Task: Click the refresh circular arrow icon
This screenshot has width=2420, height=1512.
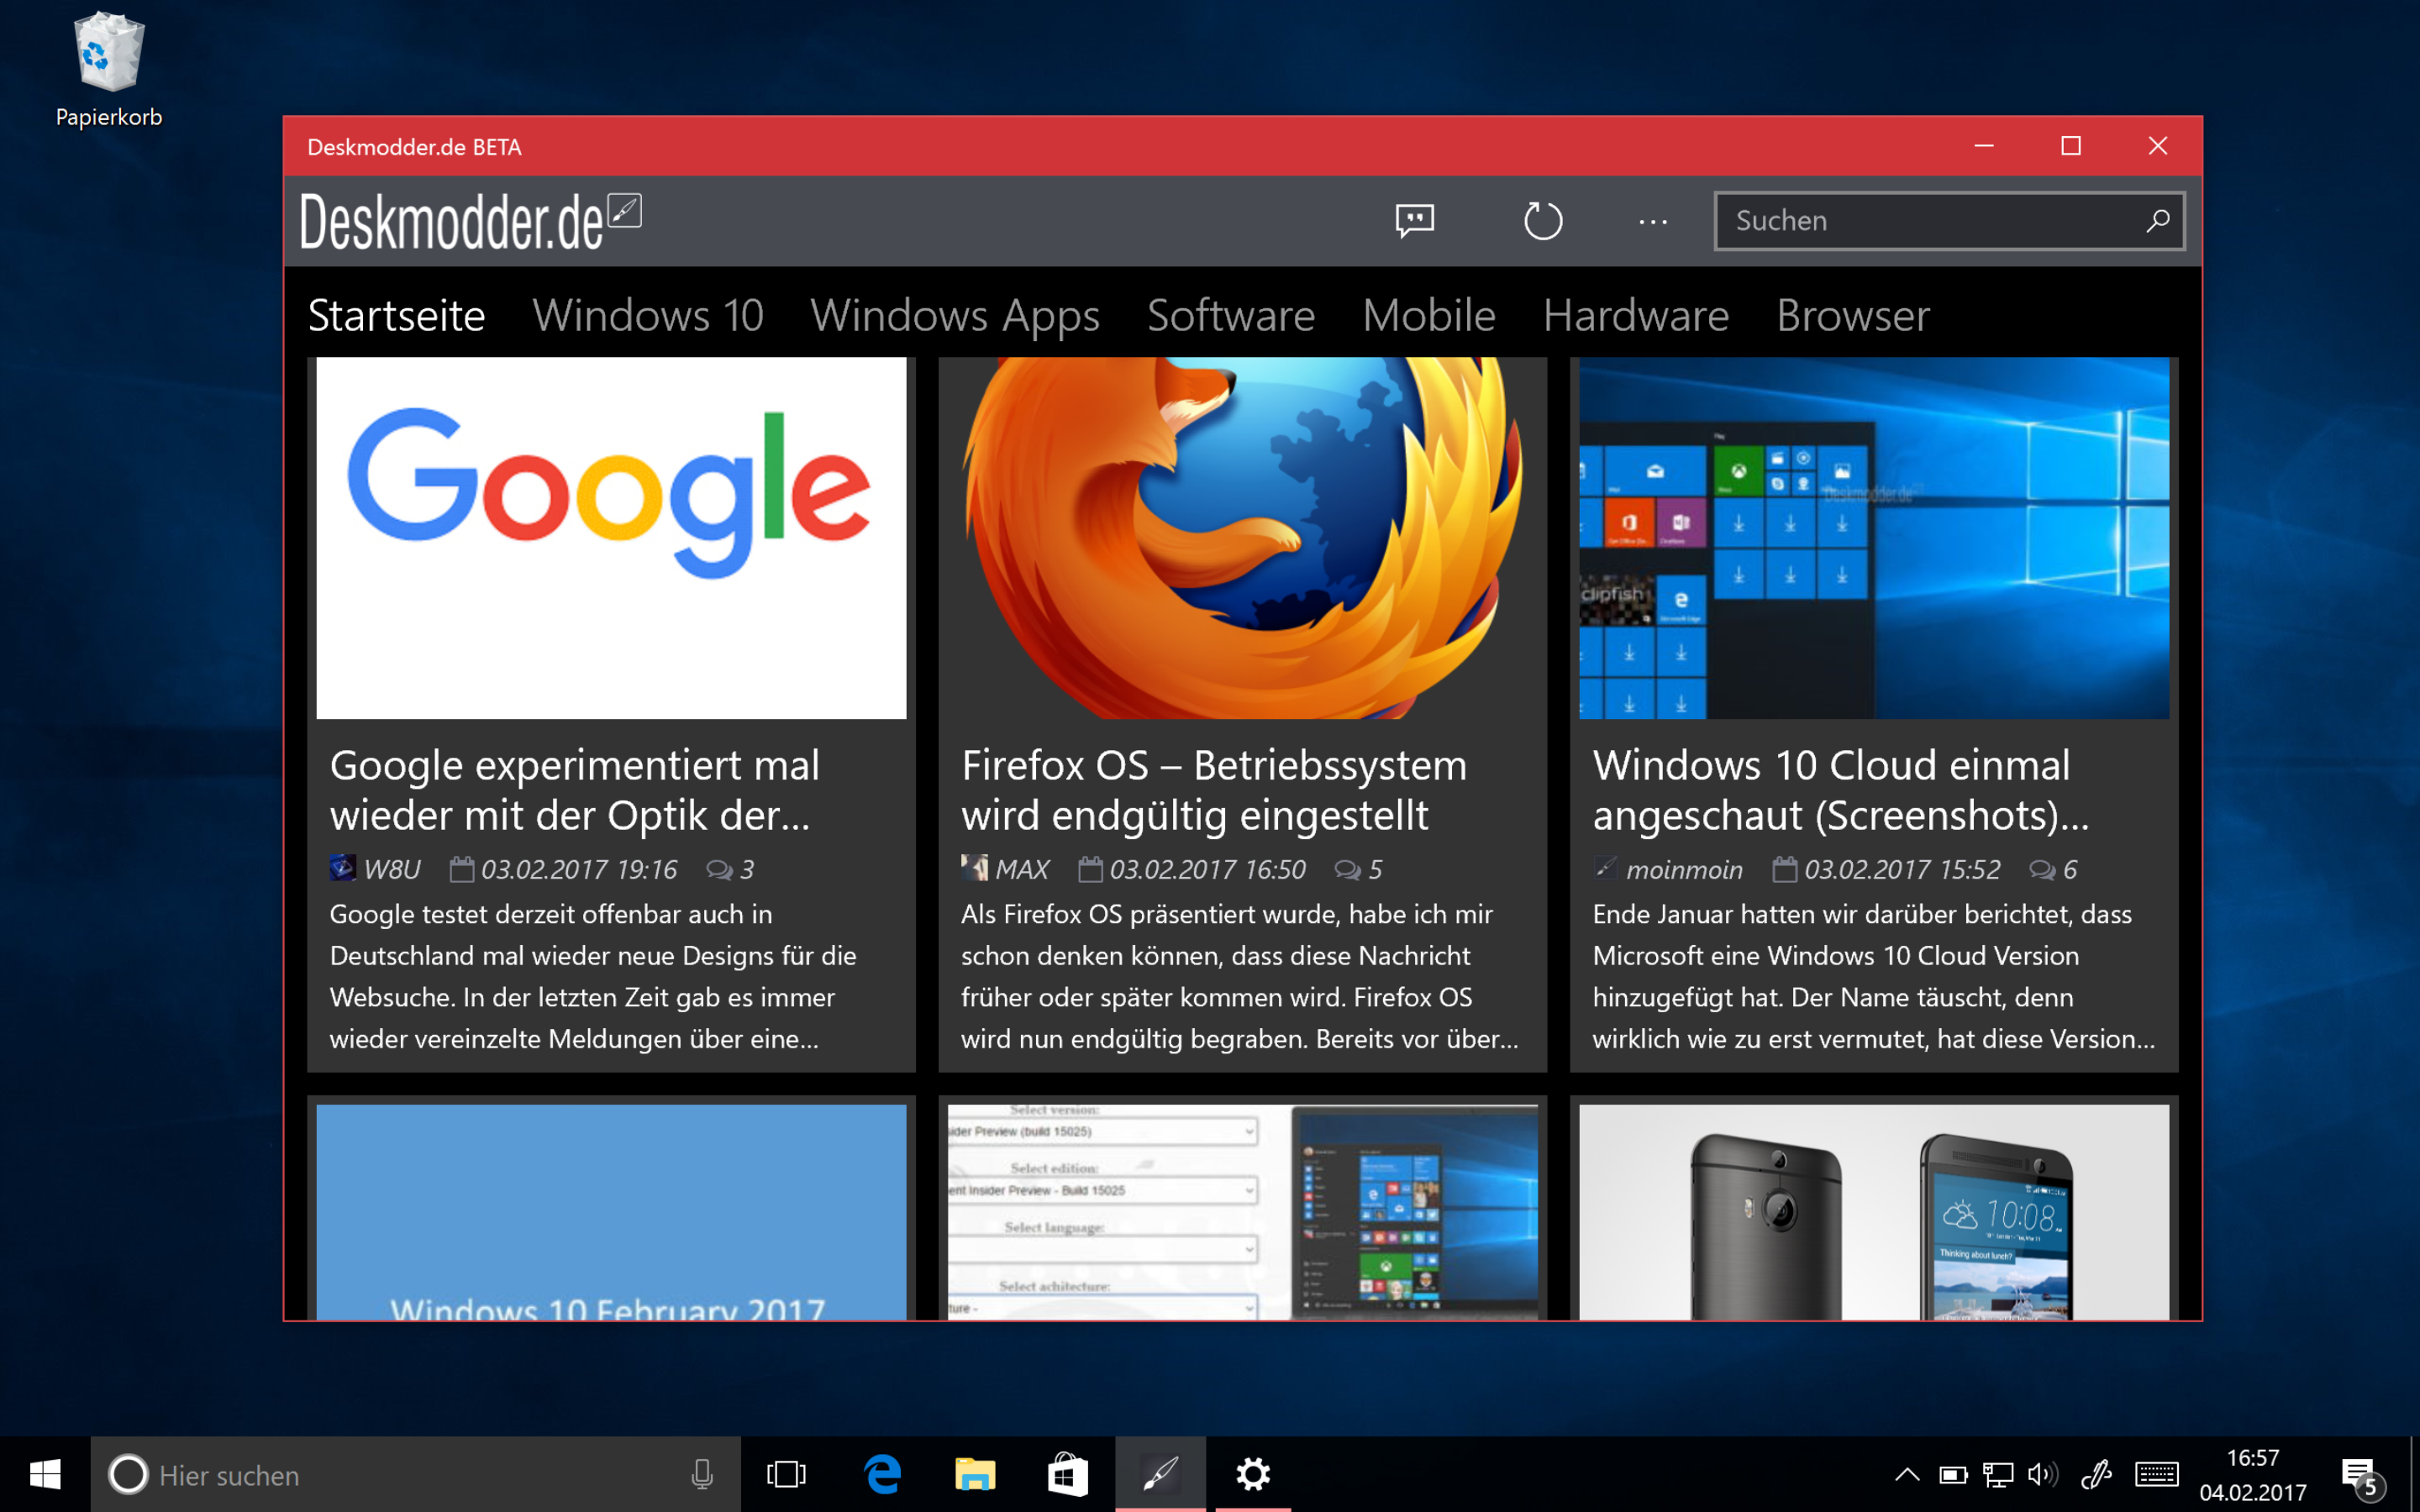Action: coord(1542,220)
